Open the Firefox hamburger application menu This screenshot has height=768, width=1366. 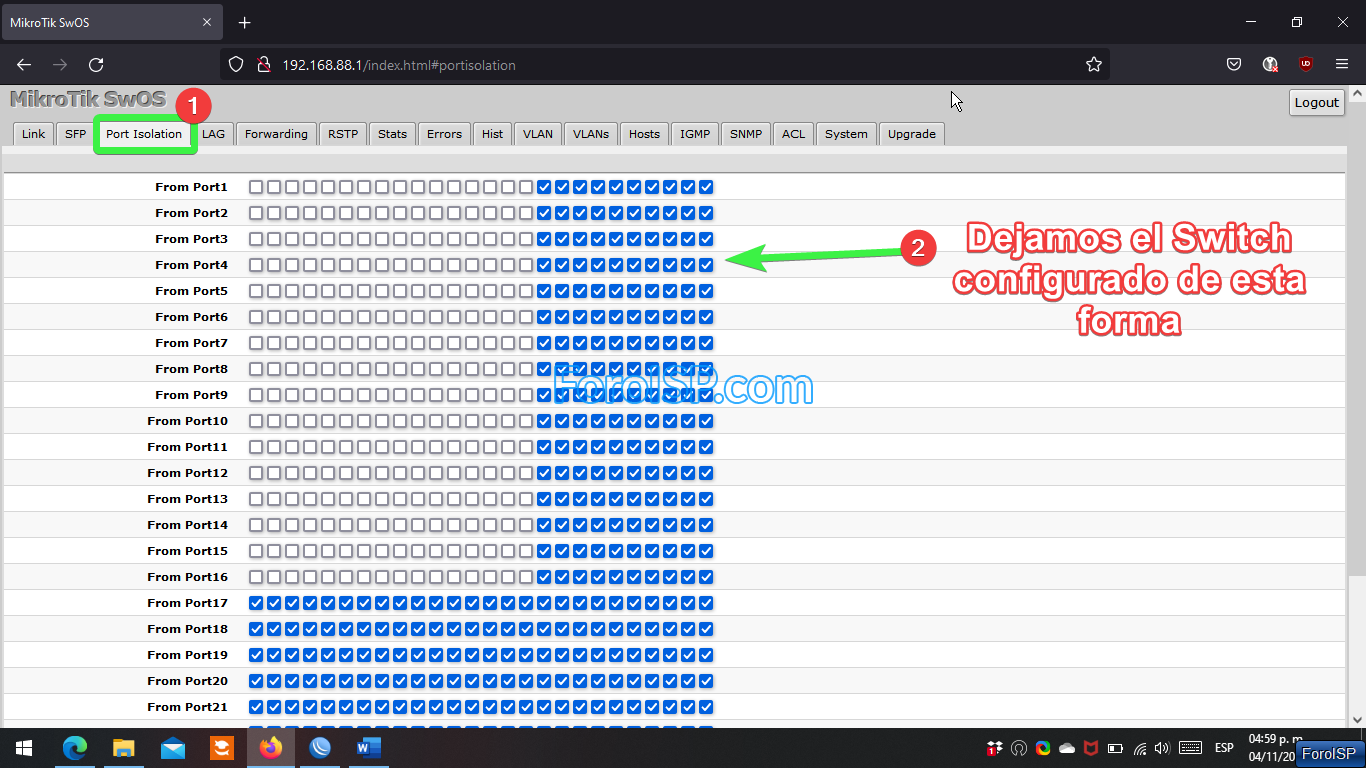tap(1342, 65)
